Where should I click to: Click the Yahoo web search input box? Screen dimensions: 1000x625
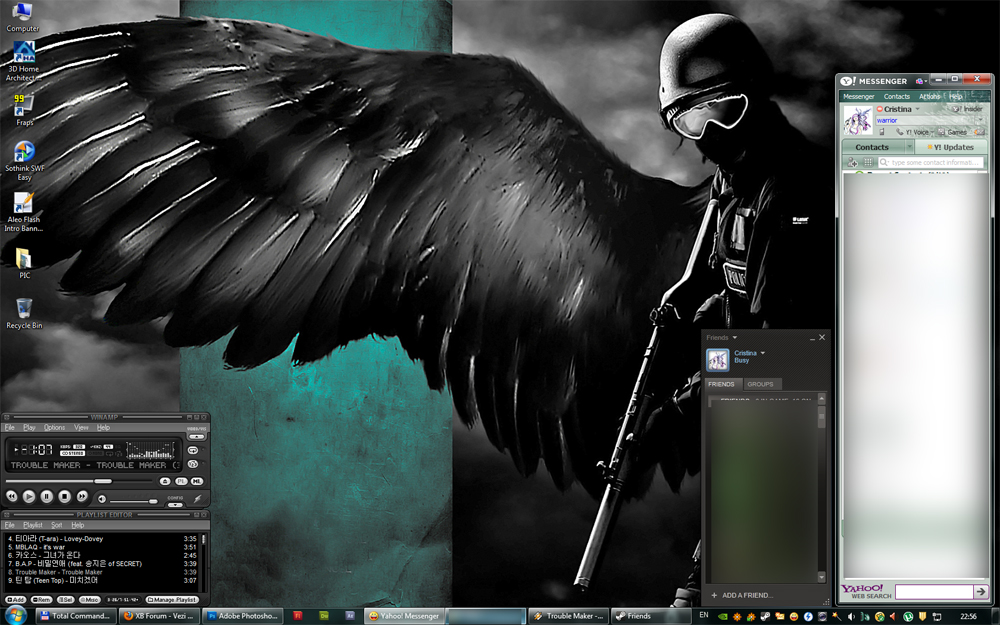pyautogui.click(x=934, y=592)
